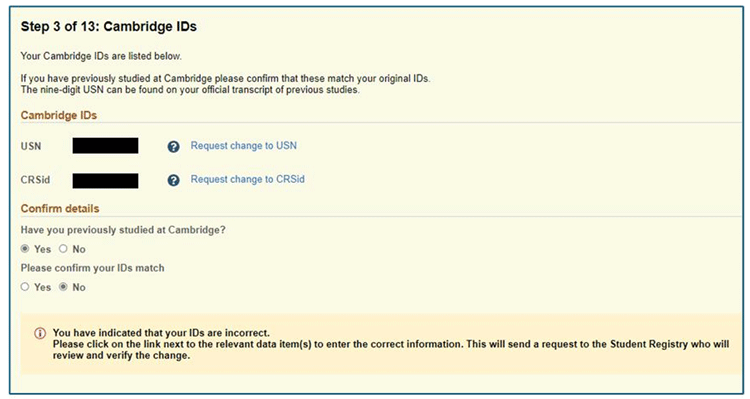Click the IDs are incorrect warning text
The image size is (750, 399).
(161, 332)
